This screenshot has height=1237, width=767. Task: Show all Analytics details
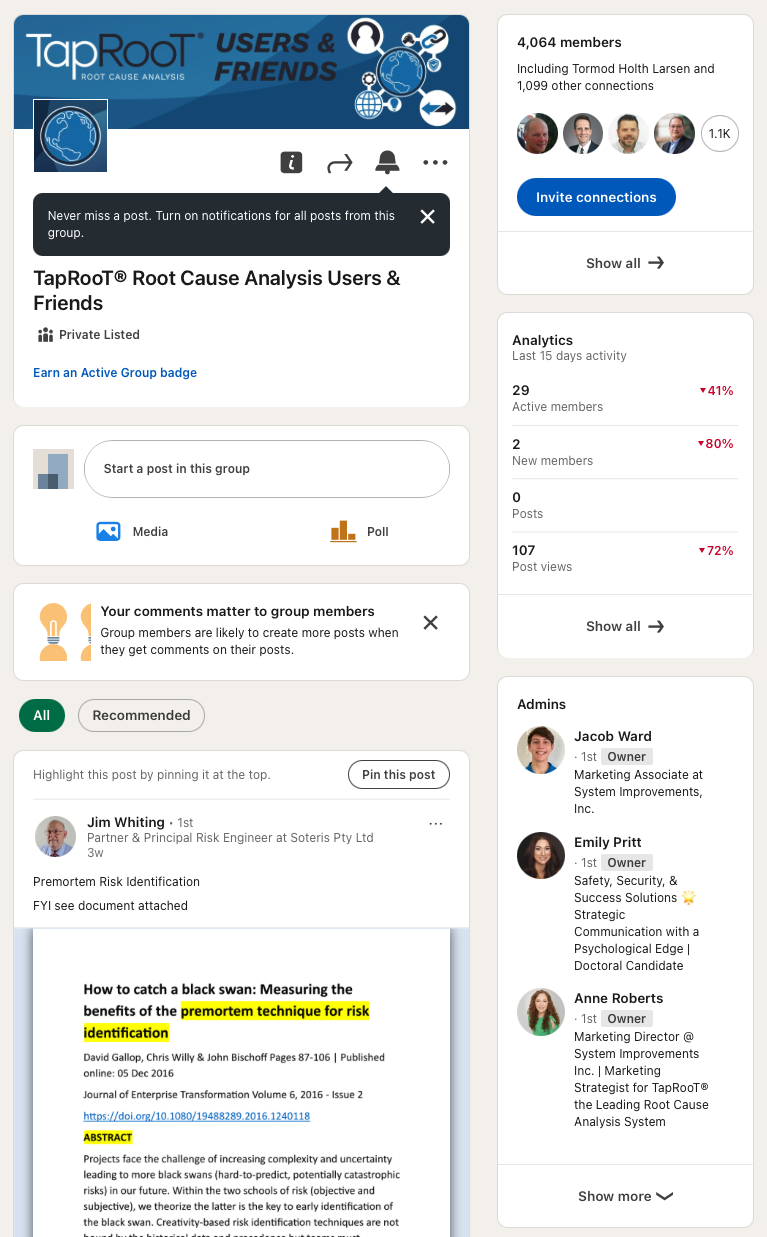pyautogui.click(x=625, y=626)
